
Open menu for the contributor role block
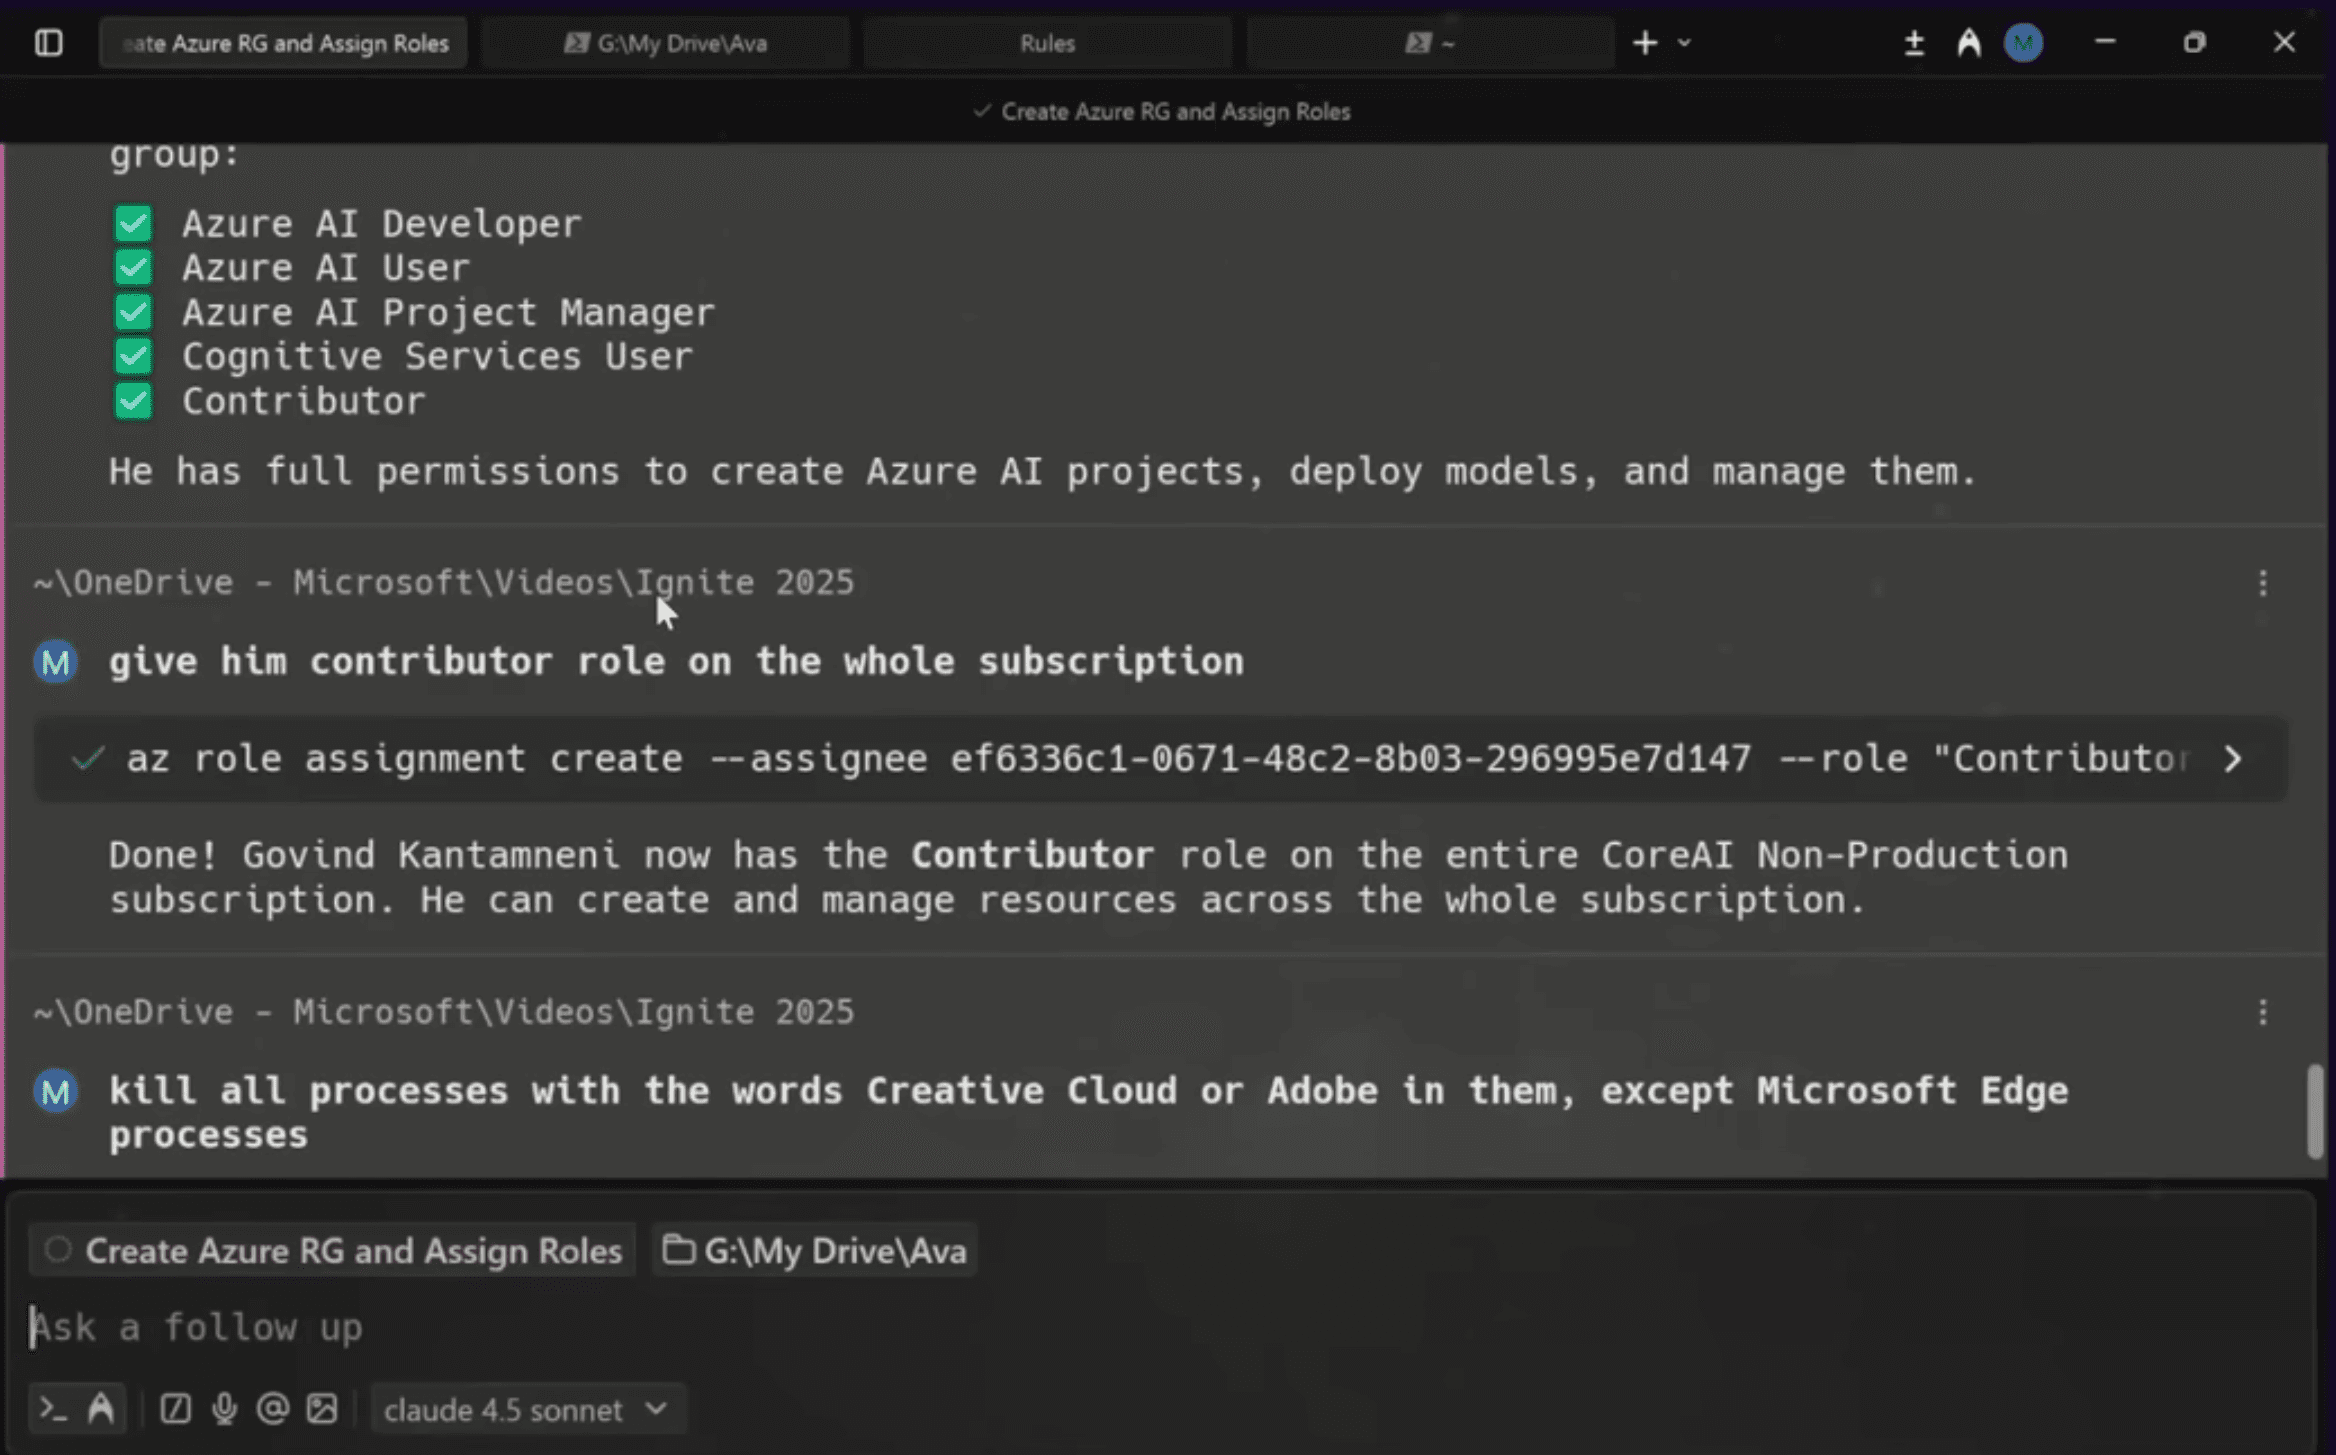pyautogui.click(x=2262, y=583)
